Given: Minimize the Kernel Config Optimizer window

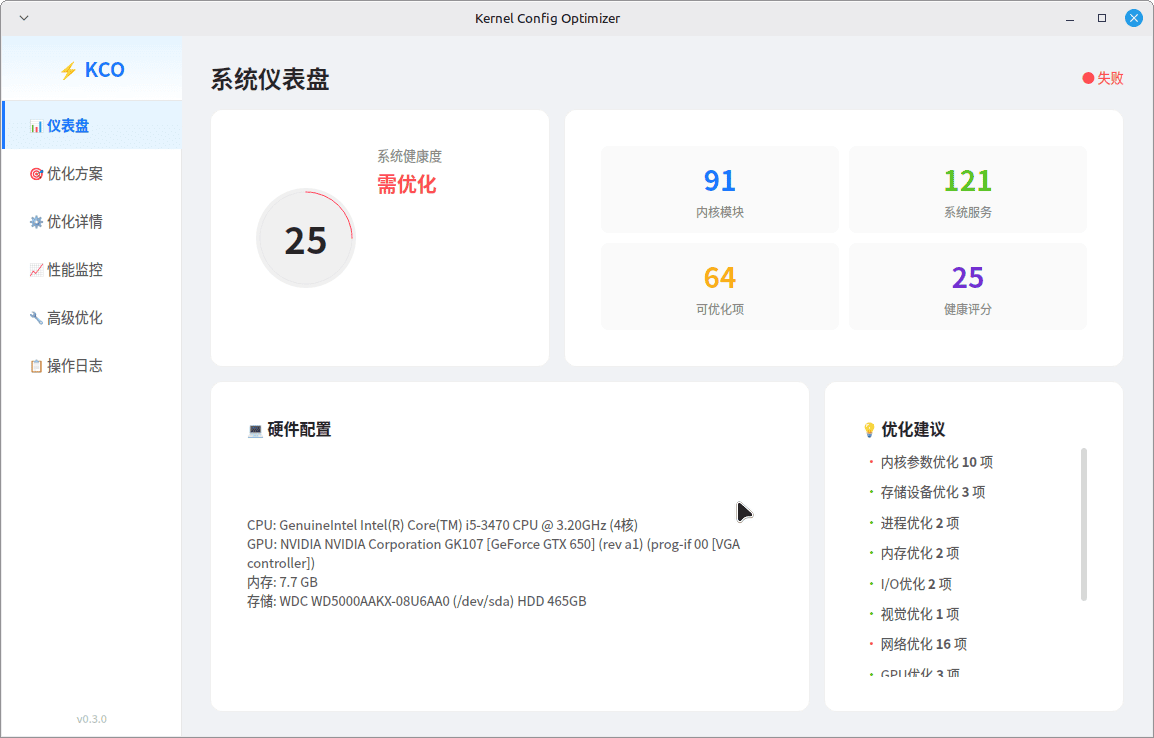Looking at the screenshot, I should tap(1070, 18).
